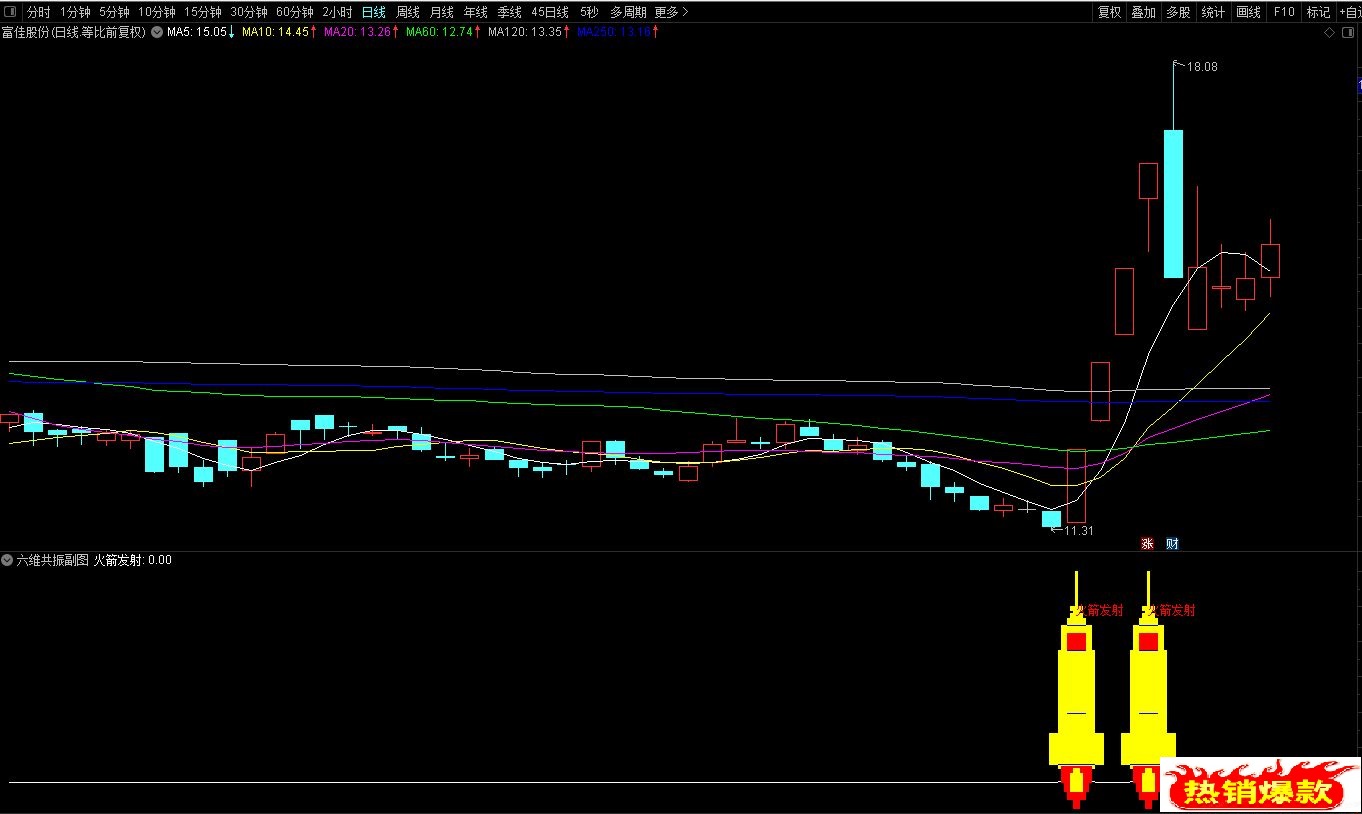This screenshot has width=1362, height=814.
Task: Click the 叠加 overlay button
Action: [x=1143, y=12]
